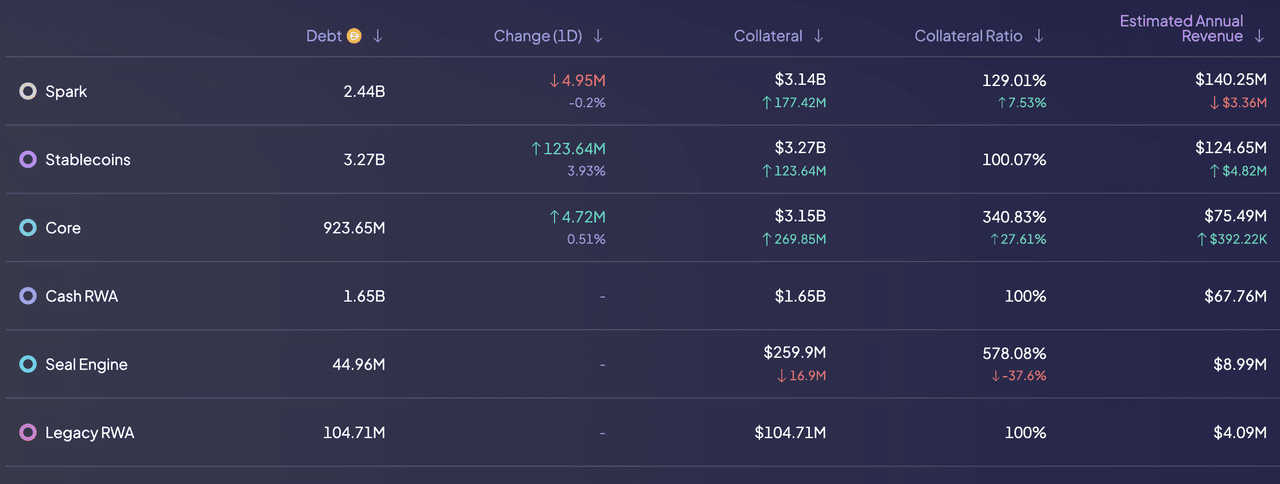Click the DAI coin icon beside Debt
Screen dimensions: 1280x484
pos(354,36)
